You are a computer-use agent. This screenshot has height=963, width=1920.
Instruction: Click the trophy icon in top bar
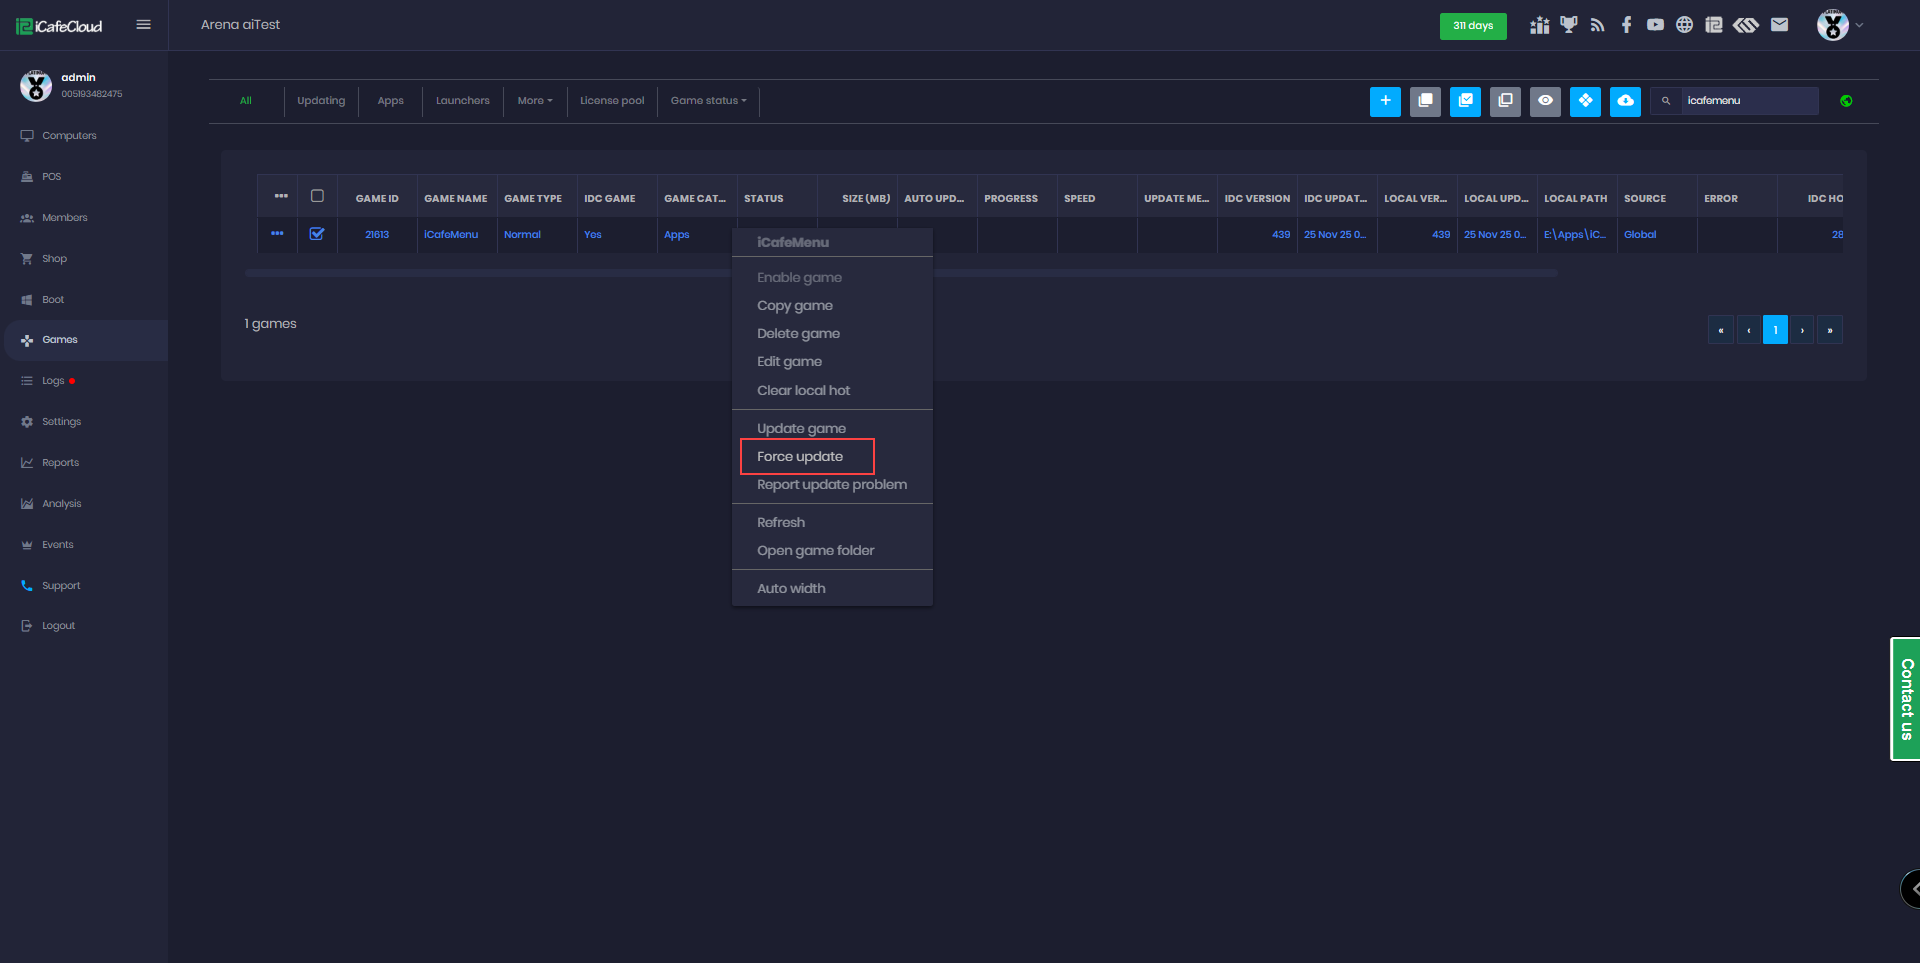(1568, 25)
